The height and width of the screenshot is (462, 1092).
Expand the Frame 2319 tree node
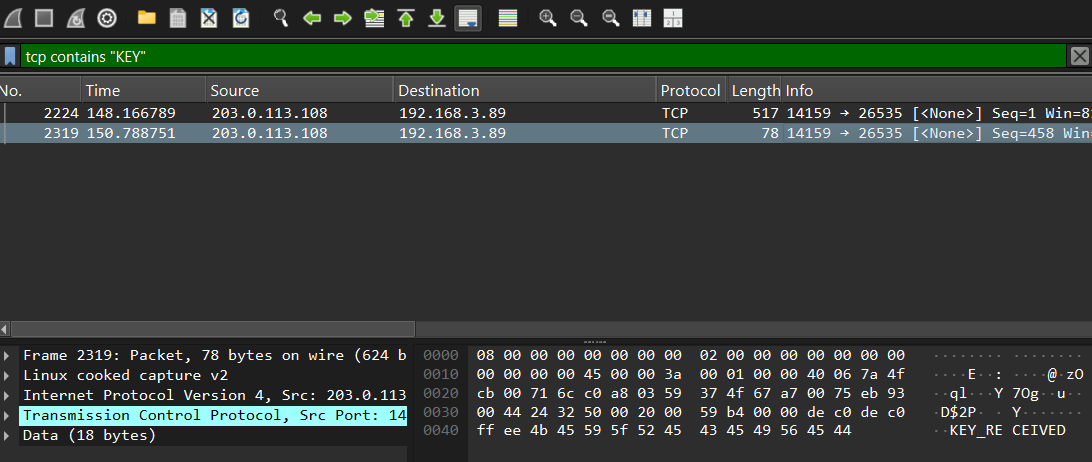pyautogui.click(x=7, y=355)
